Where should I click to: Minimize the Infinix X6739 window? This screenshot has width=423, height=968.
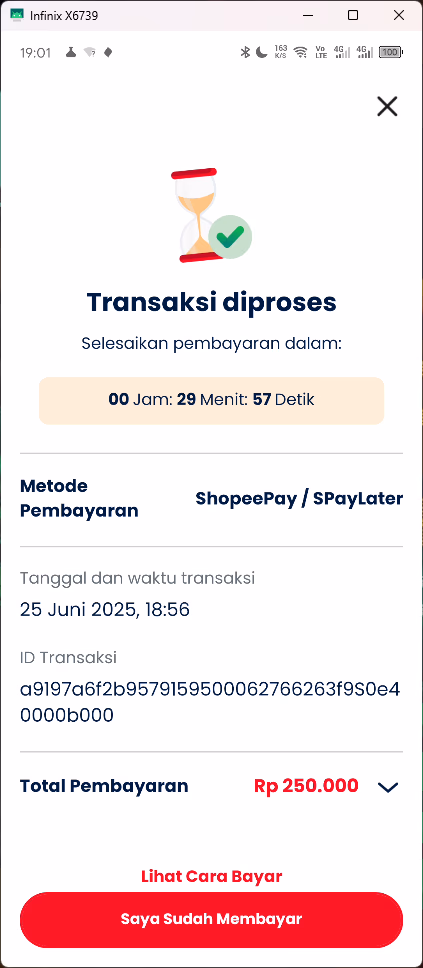click(307, 15)
